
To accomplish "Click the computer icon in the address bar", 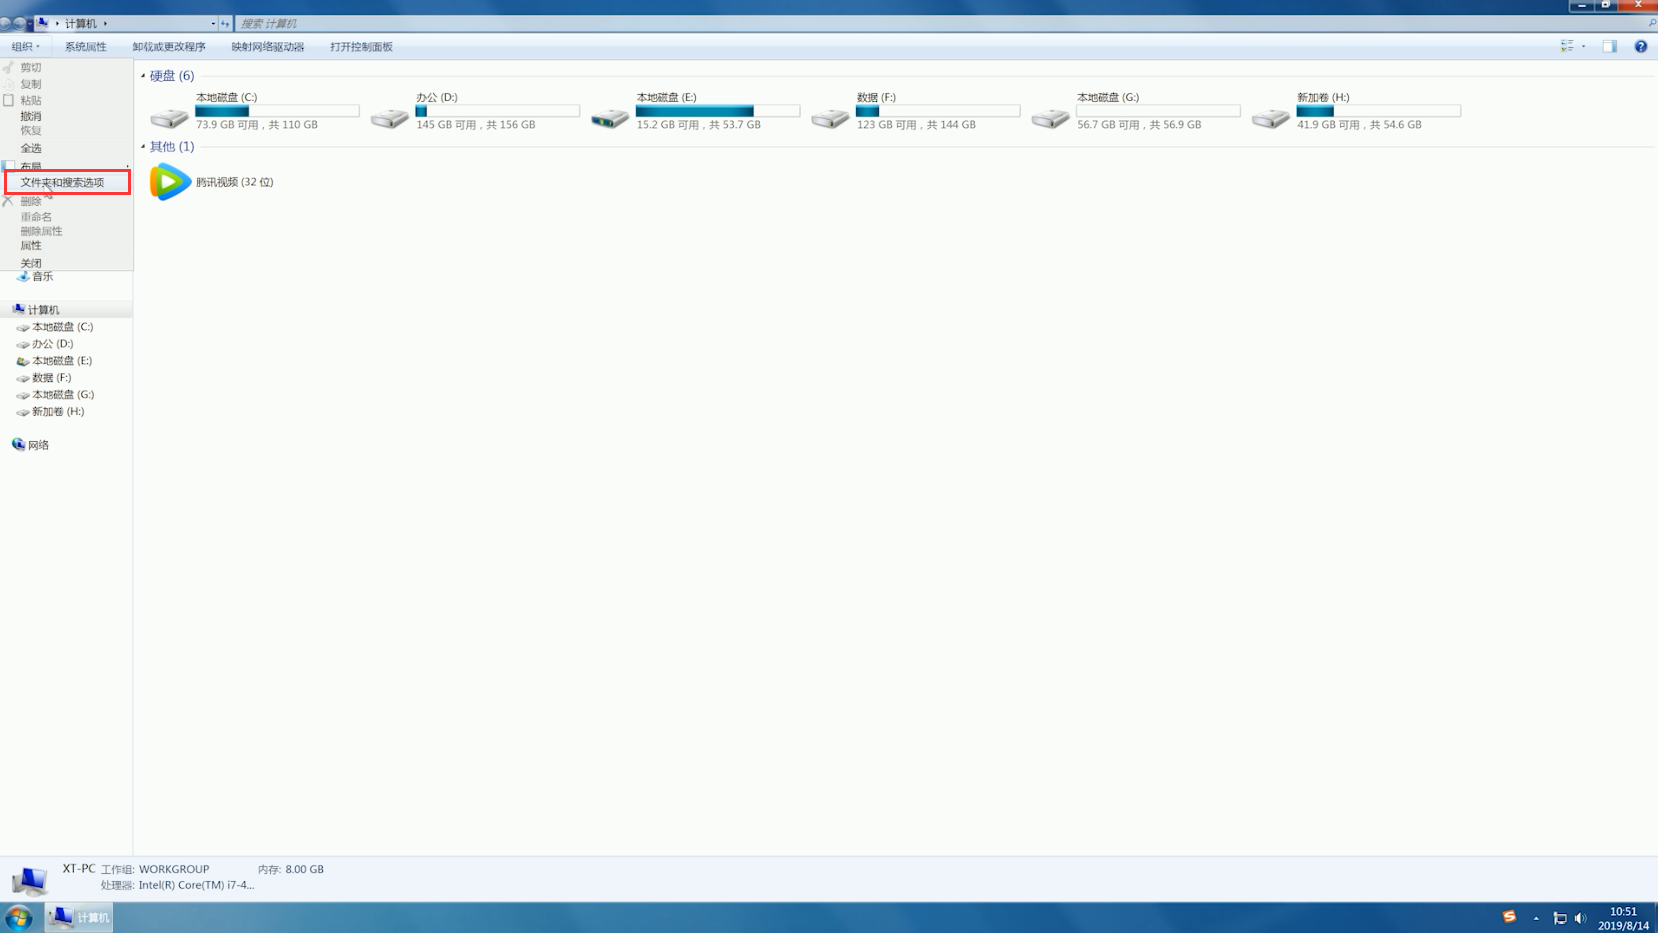I will pos(42,23).
